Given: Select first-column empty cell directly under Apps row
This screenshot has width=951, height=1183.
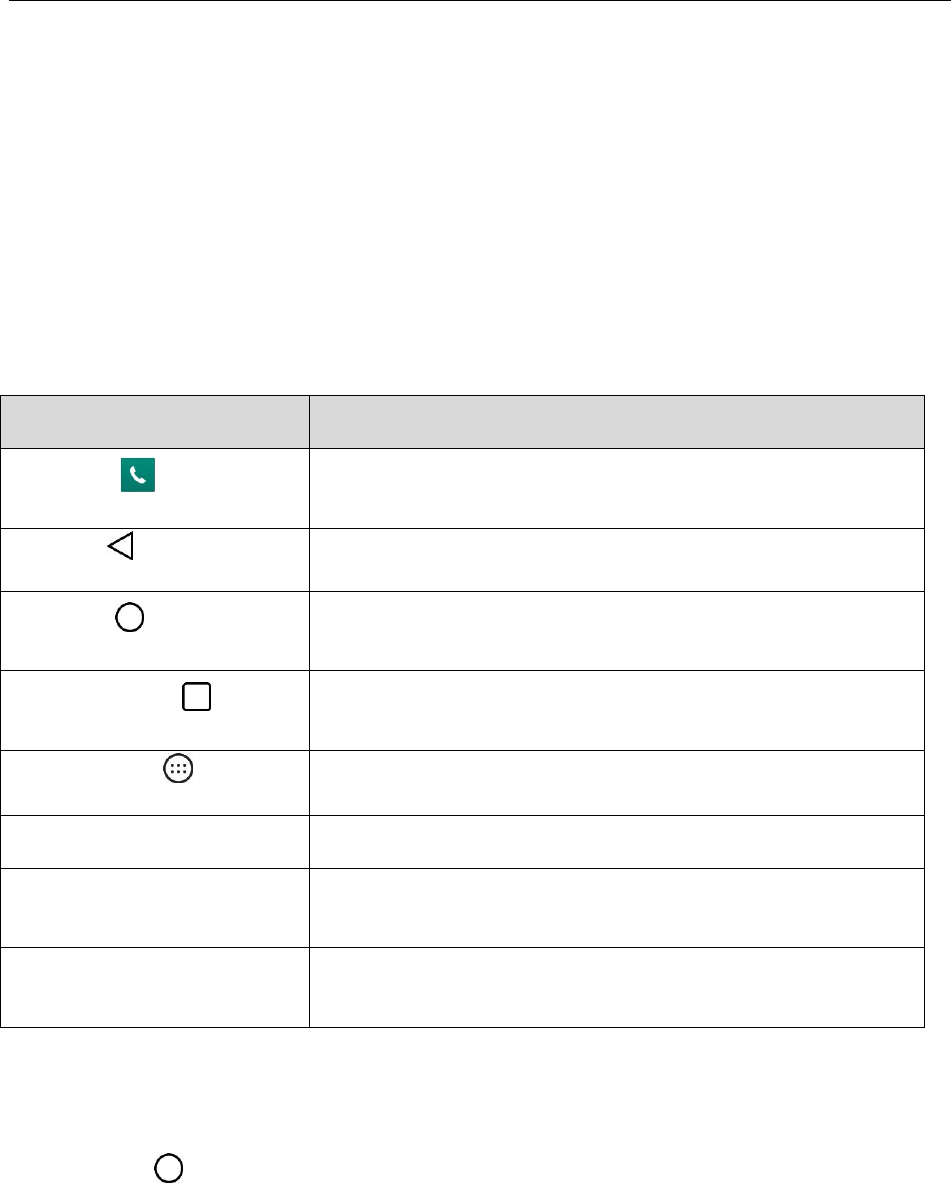Looking at the screenshot, I should click(155, 841).
